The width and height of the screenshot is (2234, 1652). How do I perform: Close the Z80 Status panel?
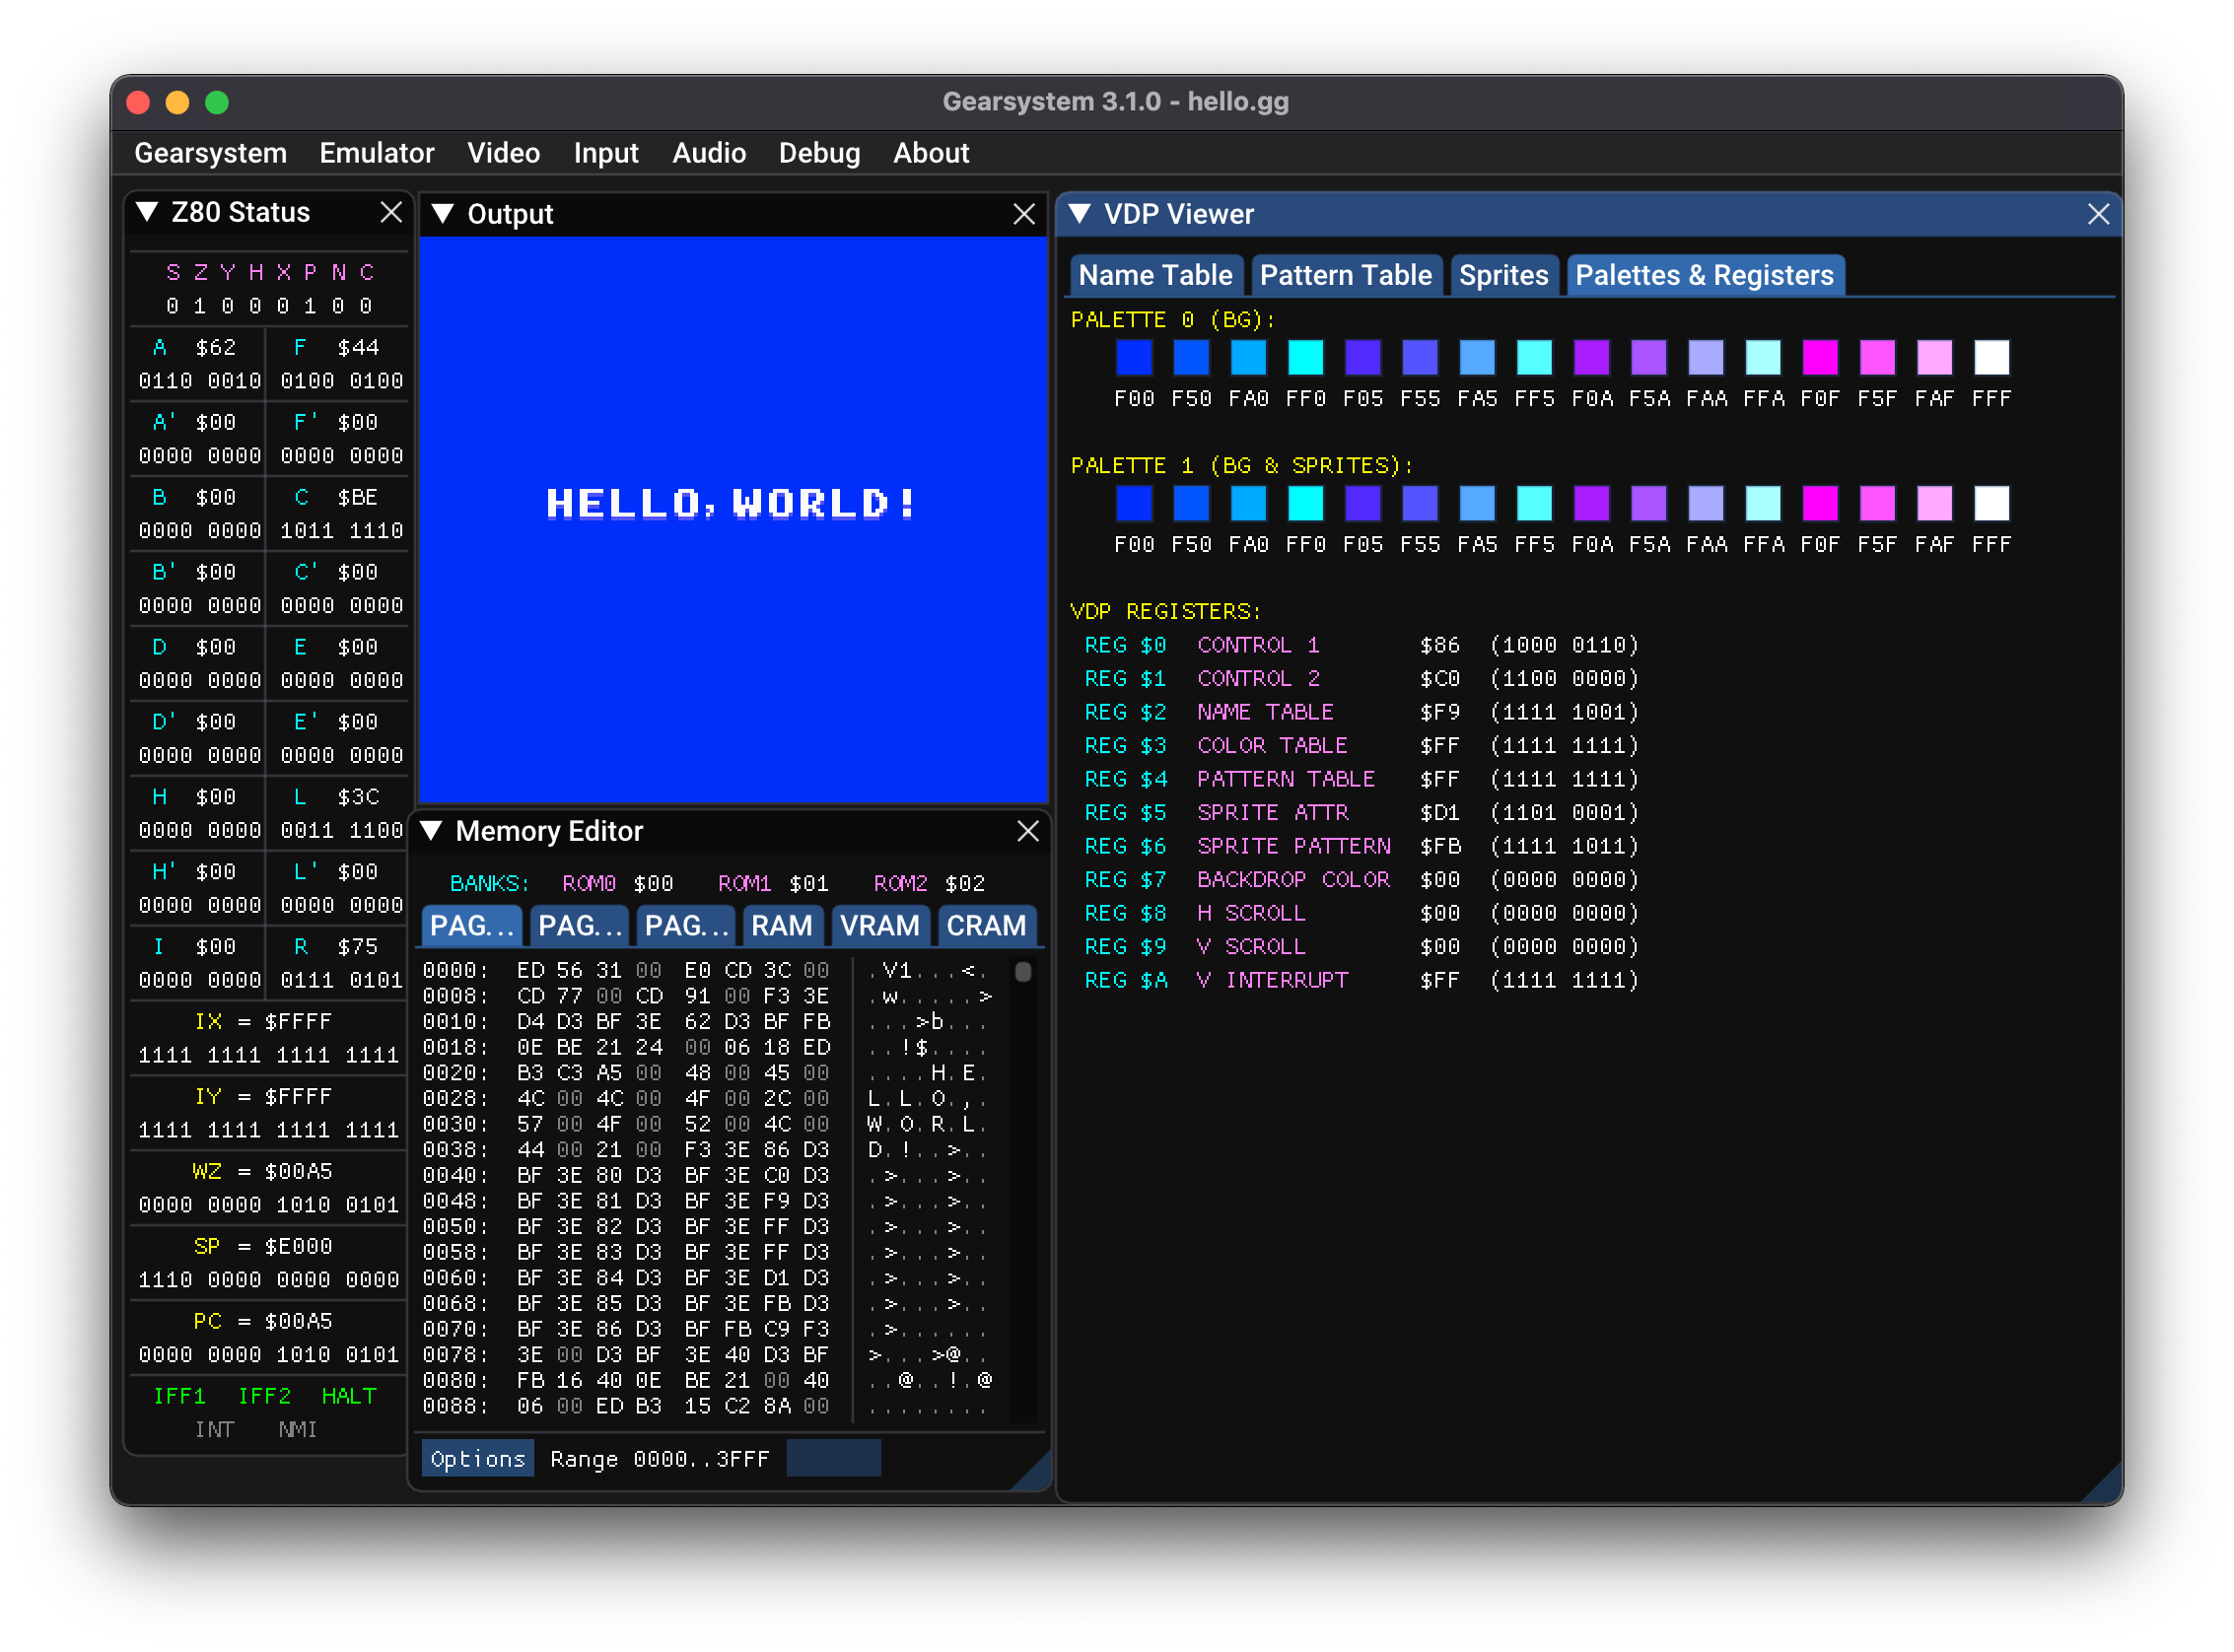[391, 212]
